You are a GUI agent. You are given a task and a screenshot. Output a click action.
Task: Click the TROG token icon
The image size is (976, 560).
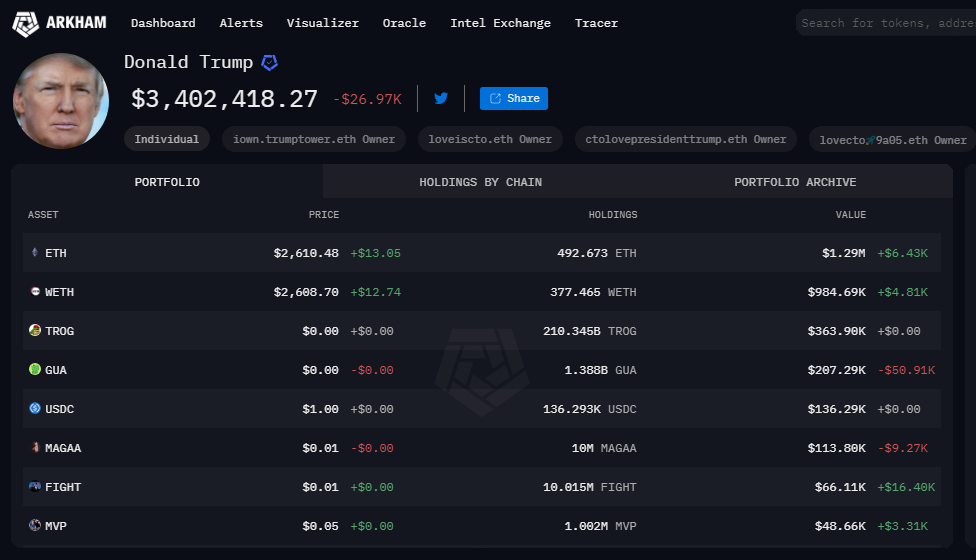coord(35,331)
